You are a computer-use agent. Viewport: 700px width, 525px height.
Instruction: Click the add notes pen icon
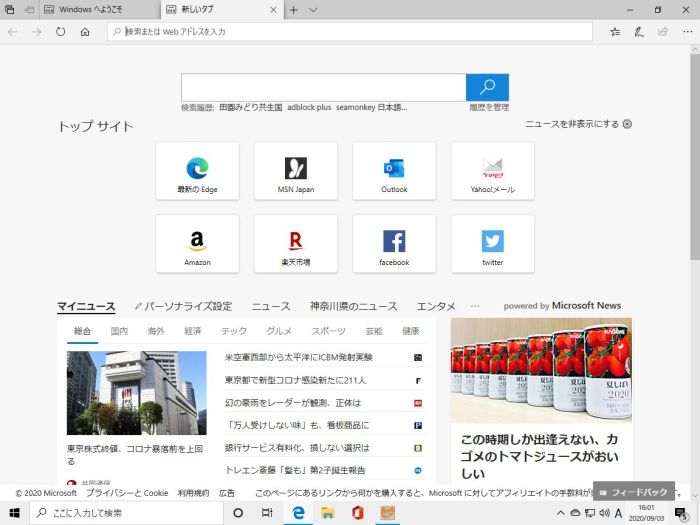point(639,32)
